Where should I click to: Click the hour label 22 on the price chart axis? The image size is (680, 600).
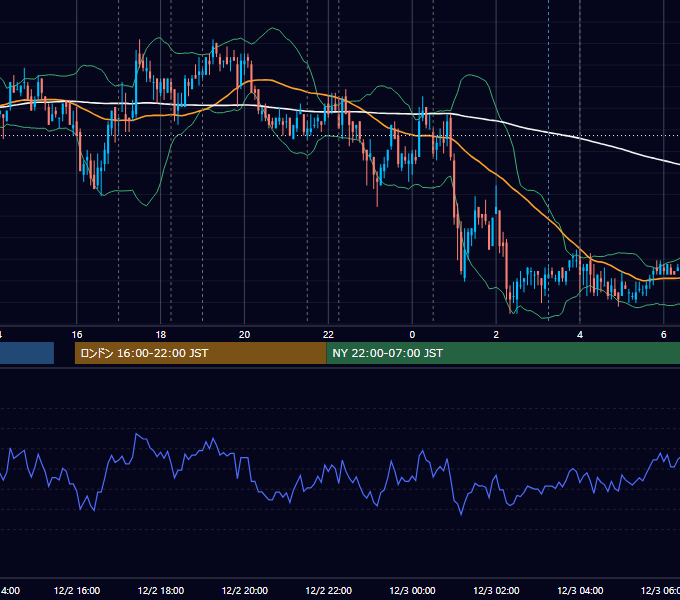click(x=328, y=335)
